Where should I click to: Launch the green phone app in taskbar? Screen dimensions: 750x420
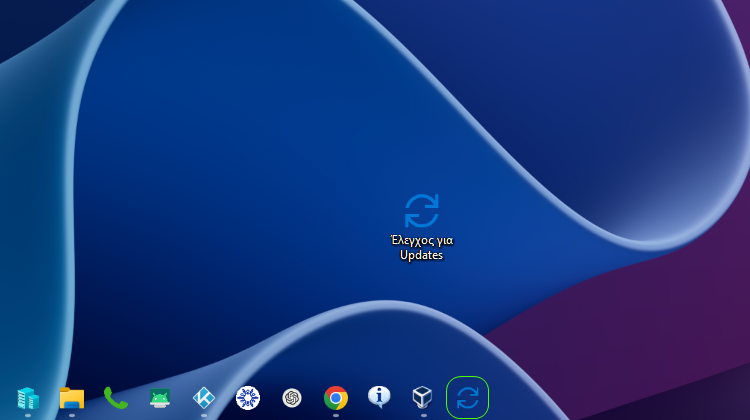[x=116, y=398]
